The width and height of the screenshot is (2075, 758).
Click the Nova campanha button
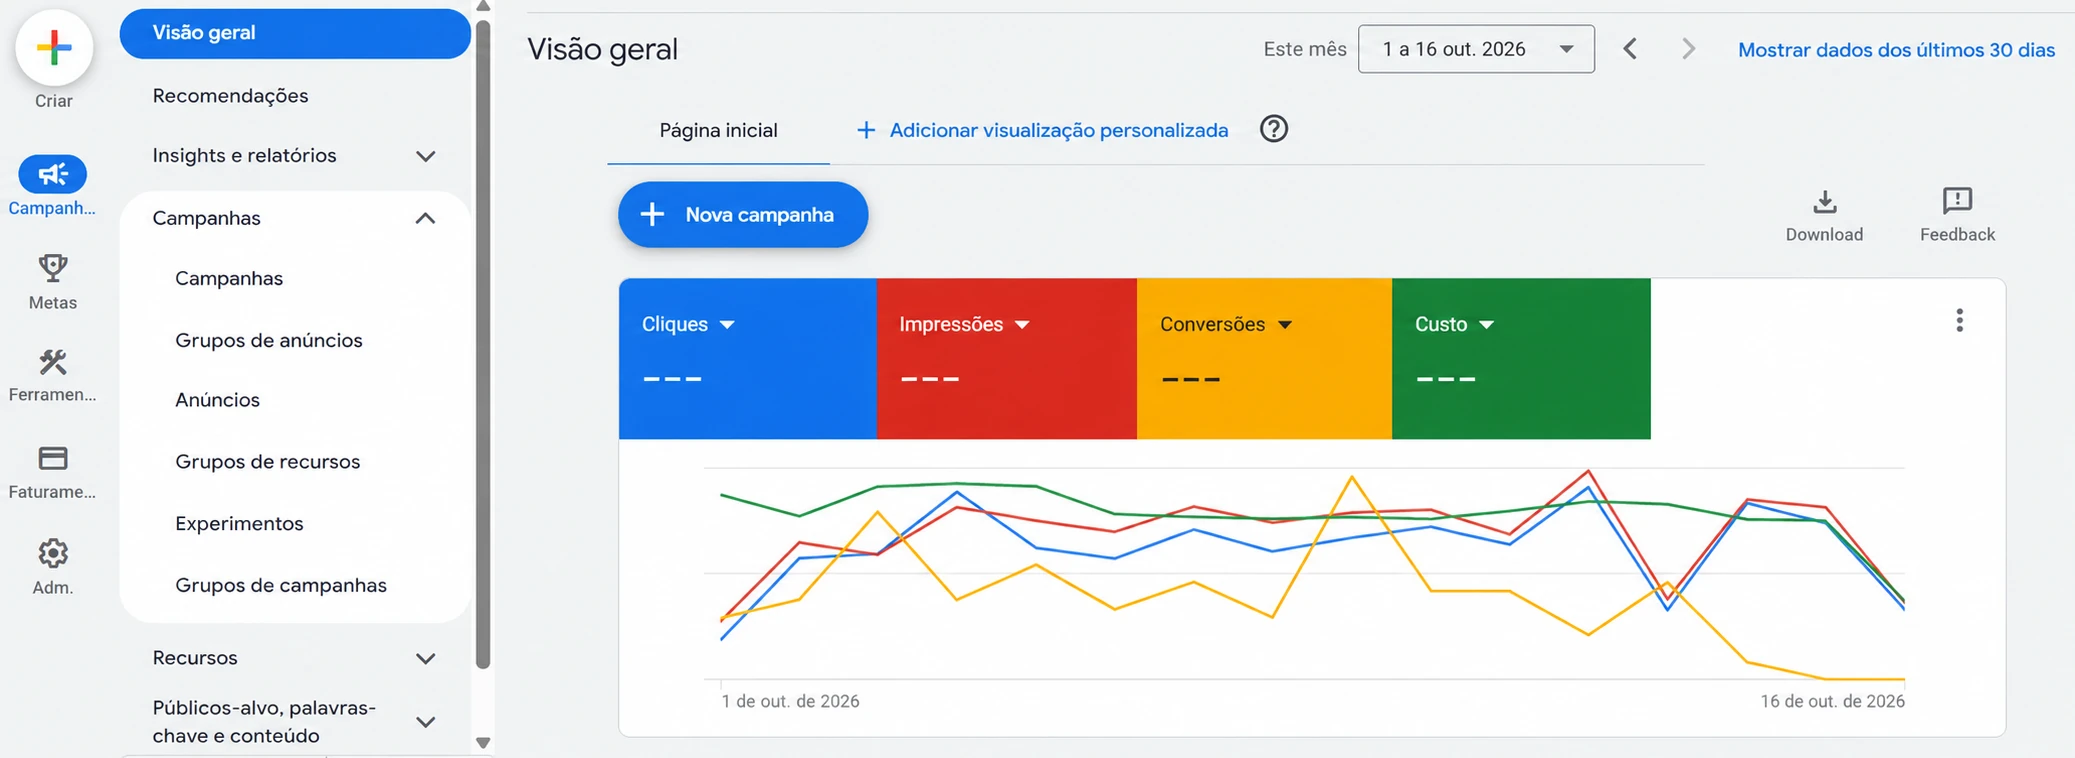[x=743, y=215]
